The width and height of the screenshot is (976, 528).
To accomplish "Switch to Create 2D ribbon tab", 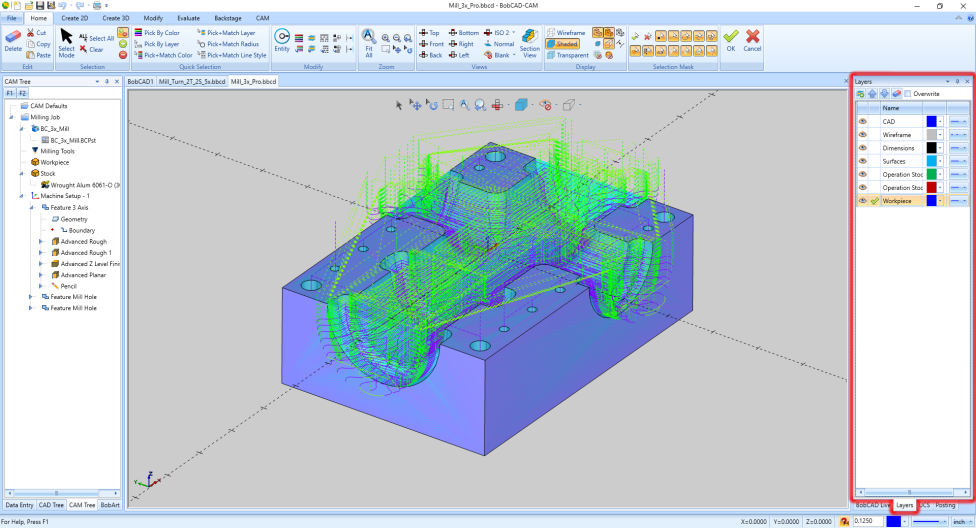I will coord(74,18).
